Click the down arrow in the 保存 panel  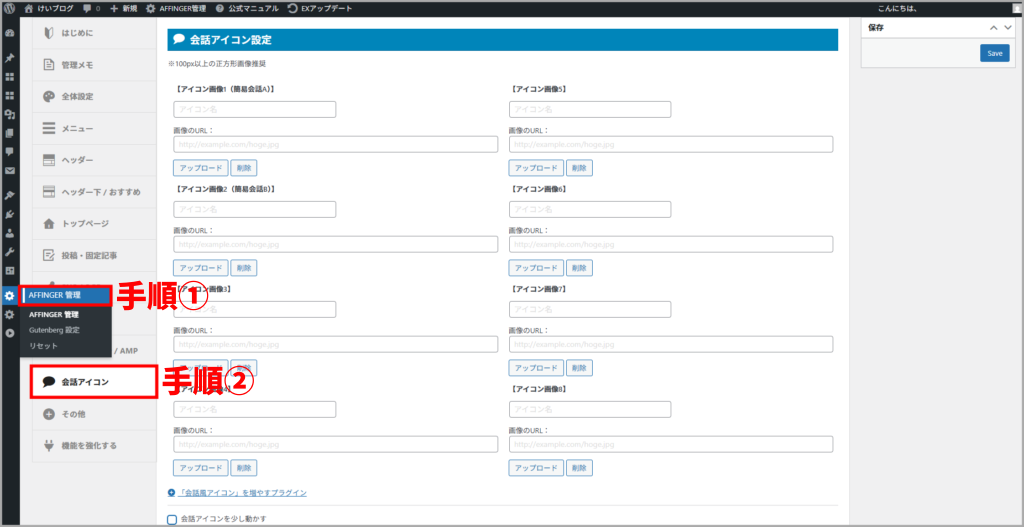[1008, 28]
